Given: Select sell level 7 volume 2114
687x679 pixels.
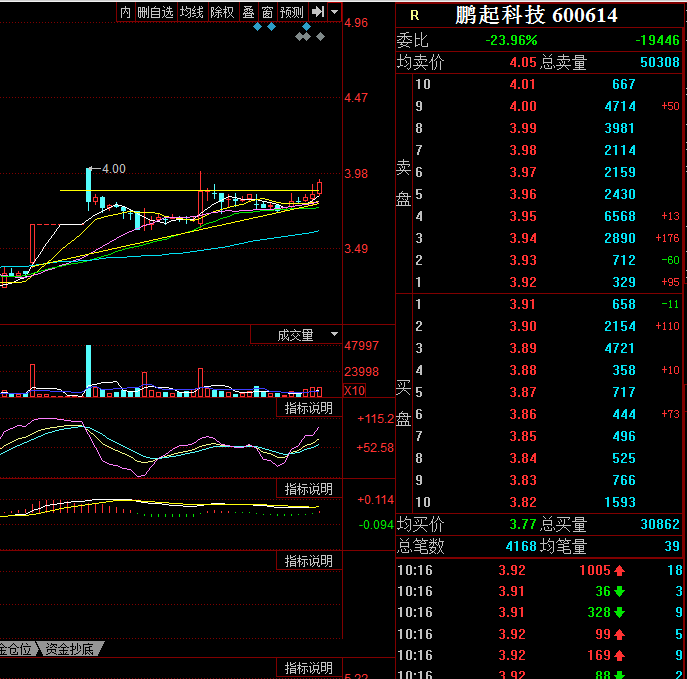Looking at the screenshot, I should point(620,150).
